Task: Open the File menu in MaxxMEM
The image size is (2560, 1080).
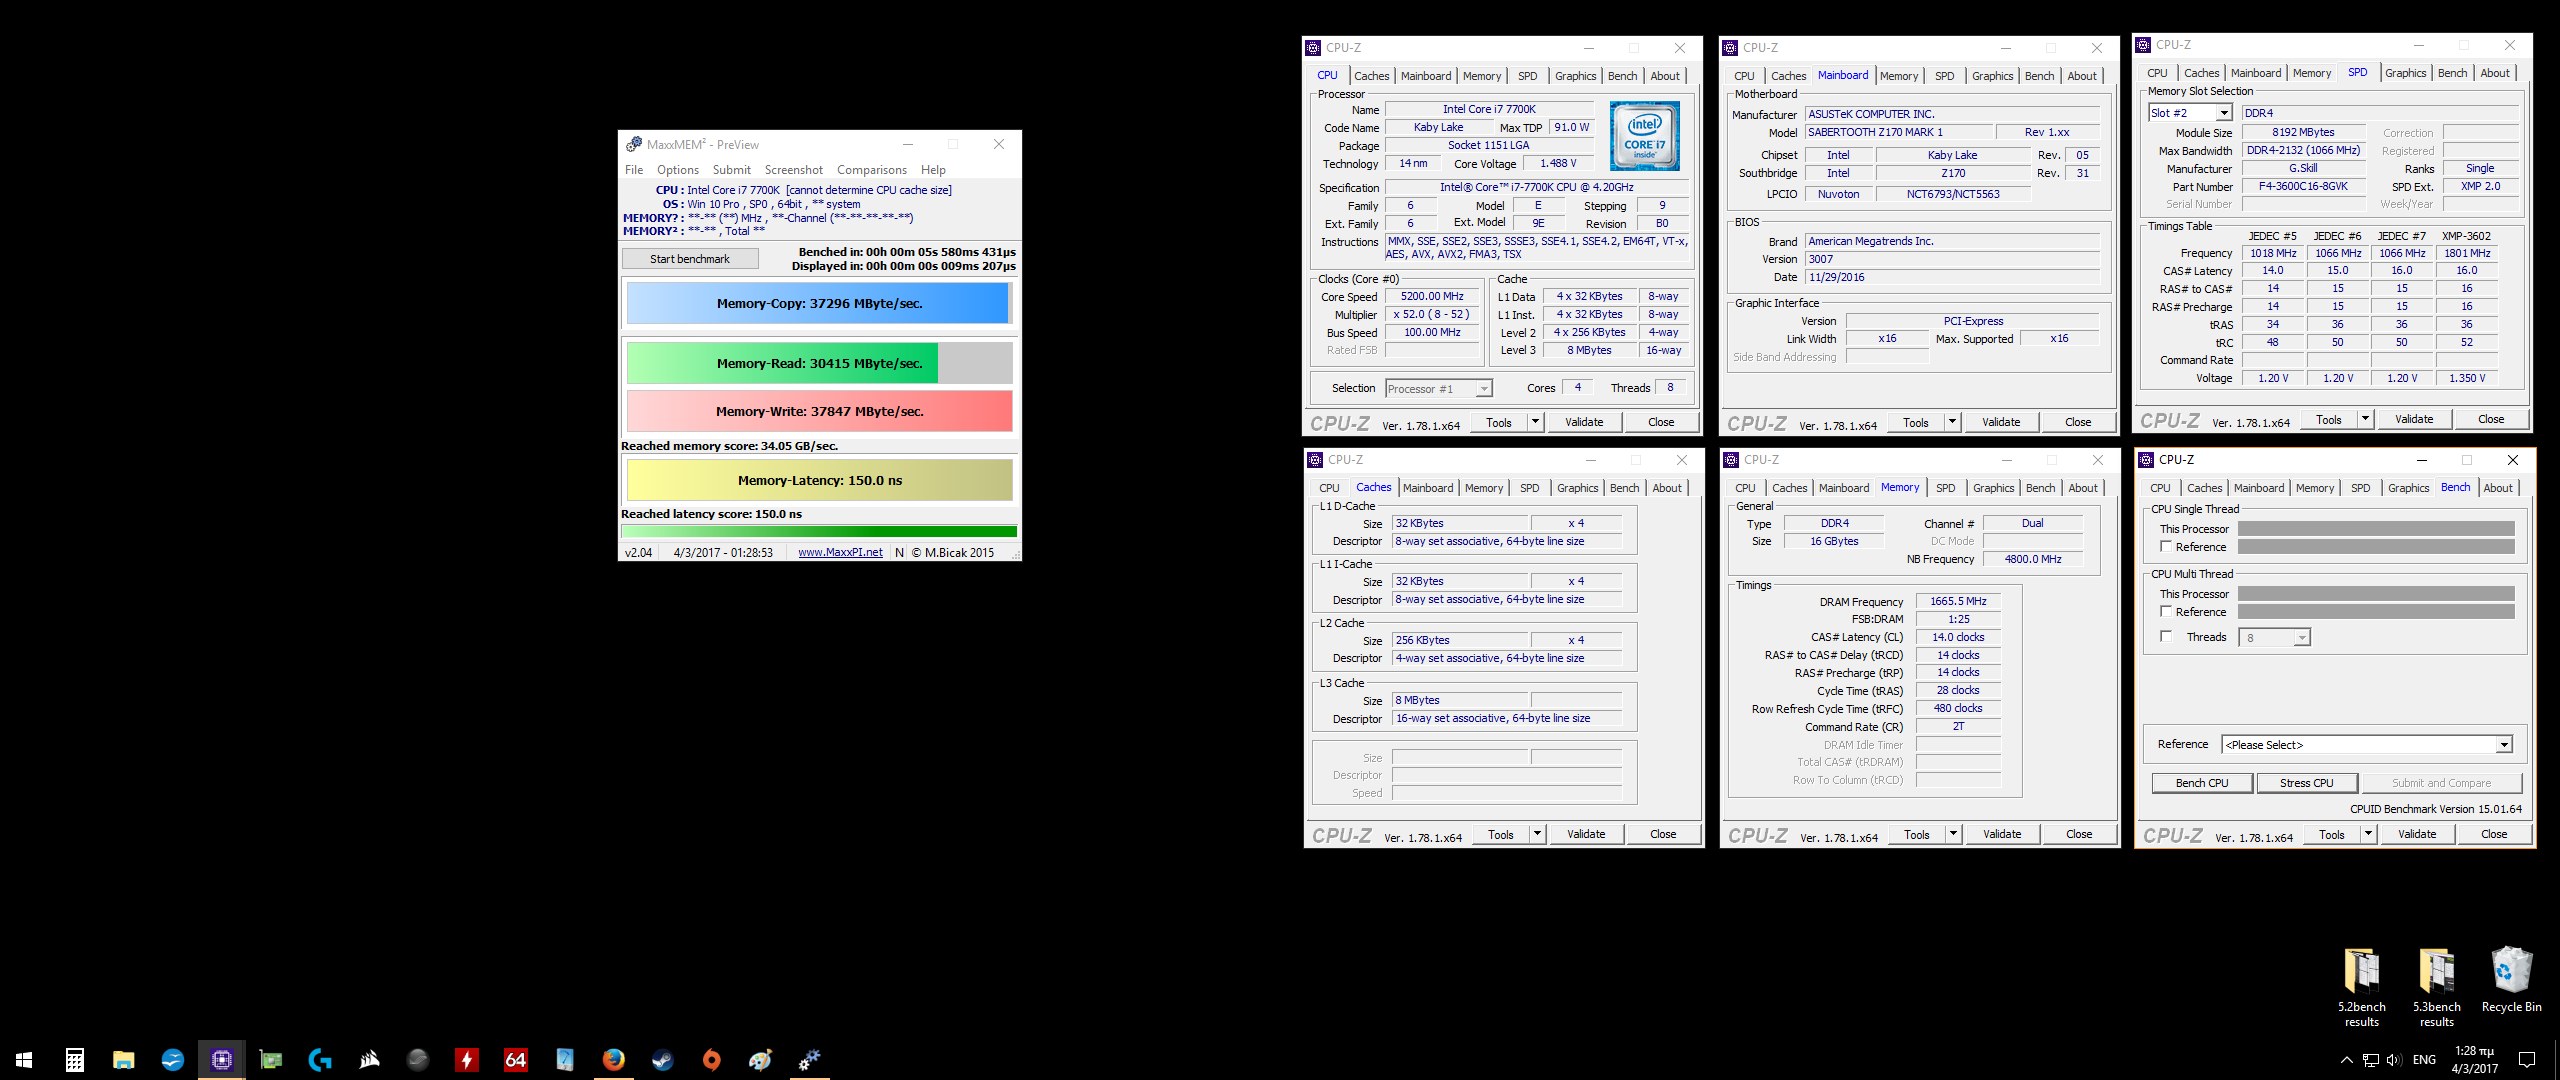Action: click(634, 170)
